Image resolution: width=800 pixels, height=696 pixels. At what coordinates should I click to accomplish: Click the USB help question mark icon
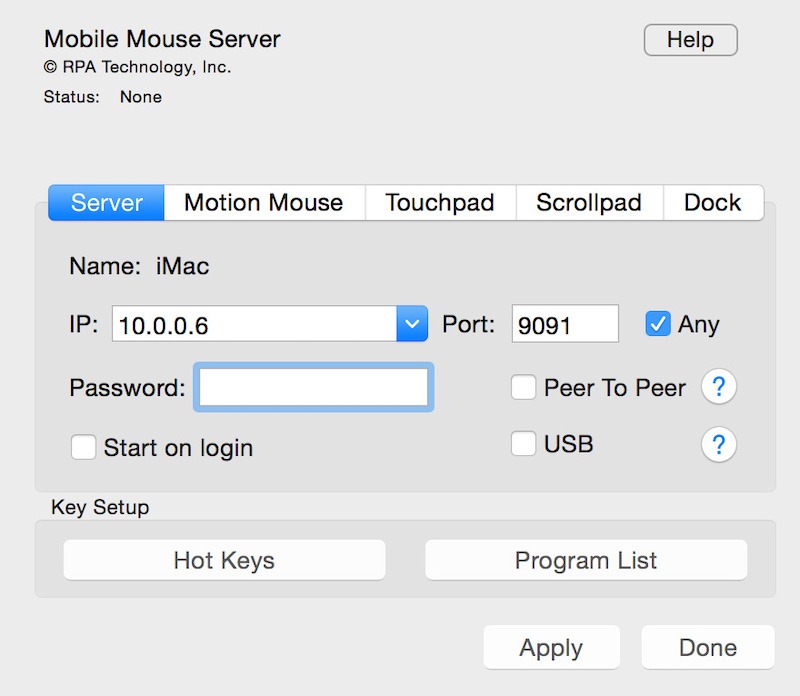(719, 444)
